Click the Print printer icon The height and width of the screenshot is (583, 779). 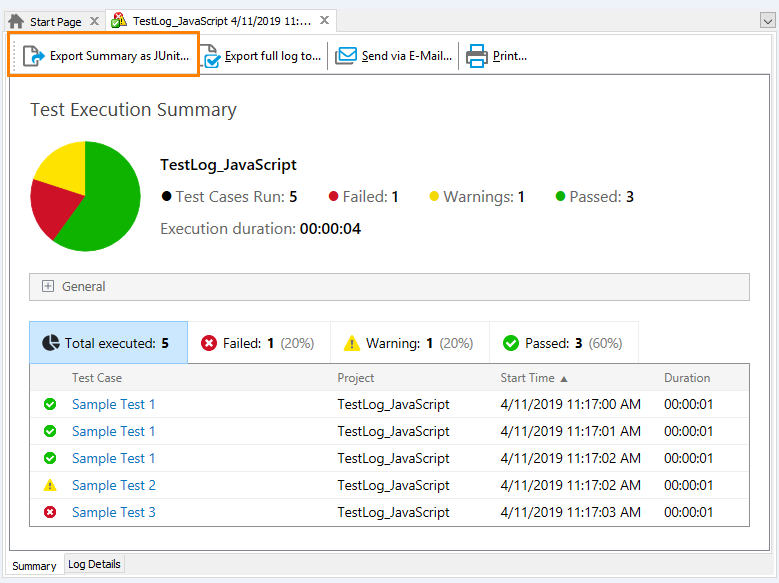[477, 56]
